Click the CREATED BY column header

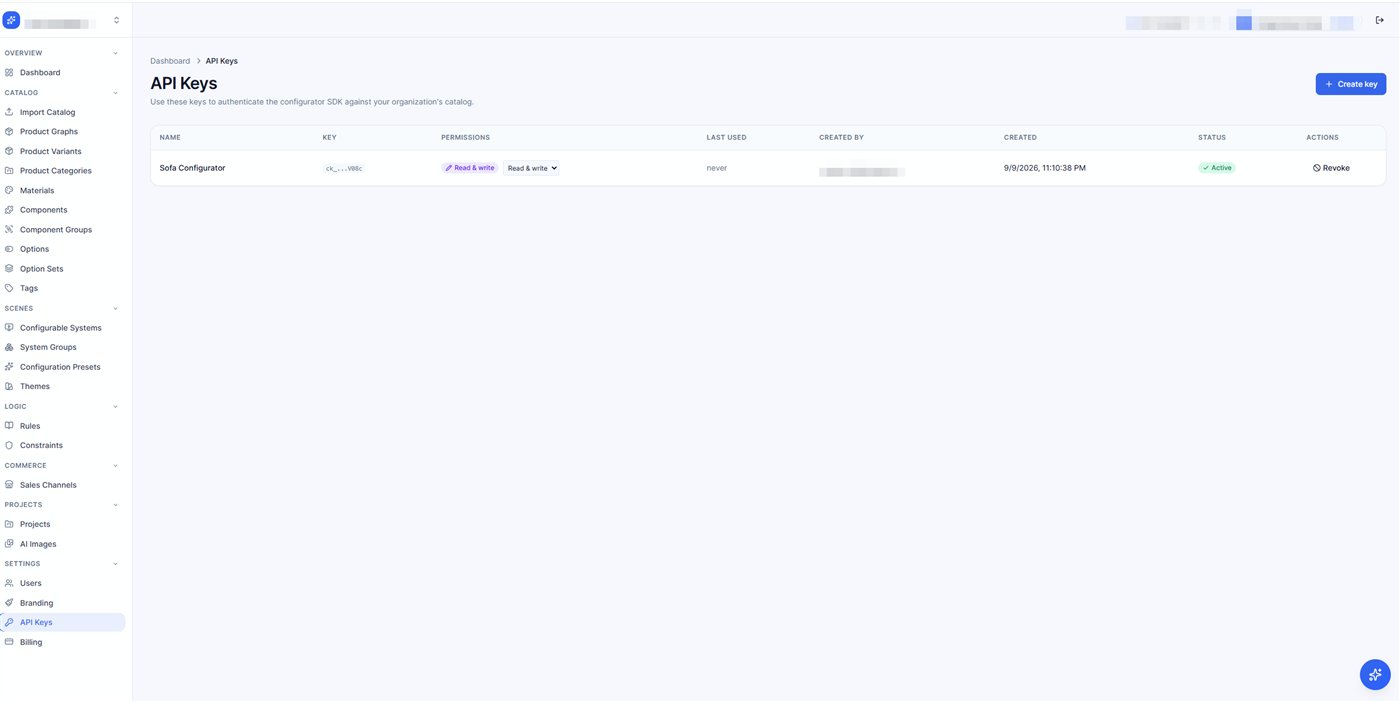[x=841, y=137]
